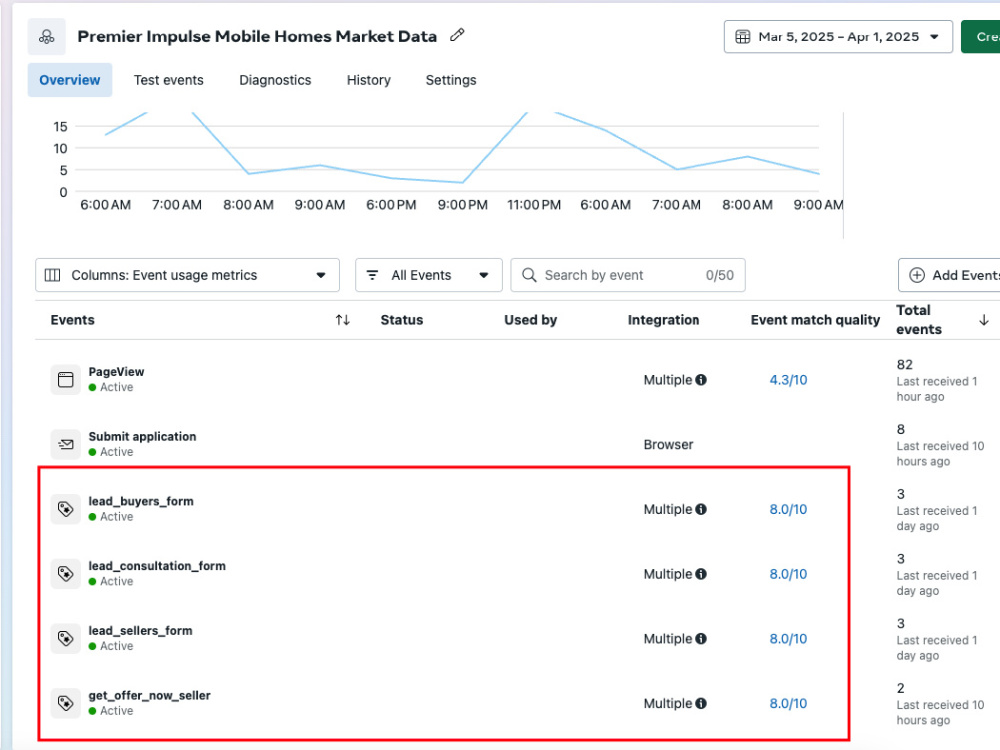Image resolution: width=1000 pixels, height=750 pixels.
Task: Click the green Create button
Action: coord(981,37)
